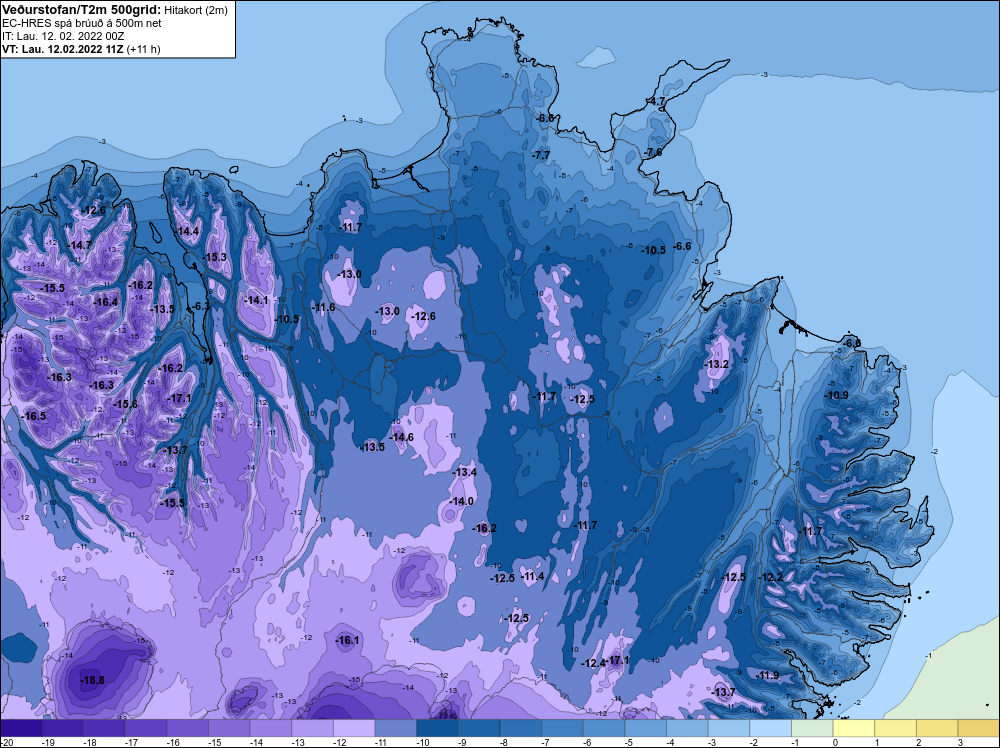This screenshot has width=1000, height=748.
Task: Click the legend swatch between -5 and -4
Action: pos(645,728)
